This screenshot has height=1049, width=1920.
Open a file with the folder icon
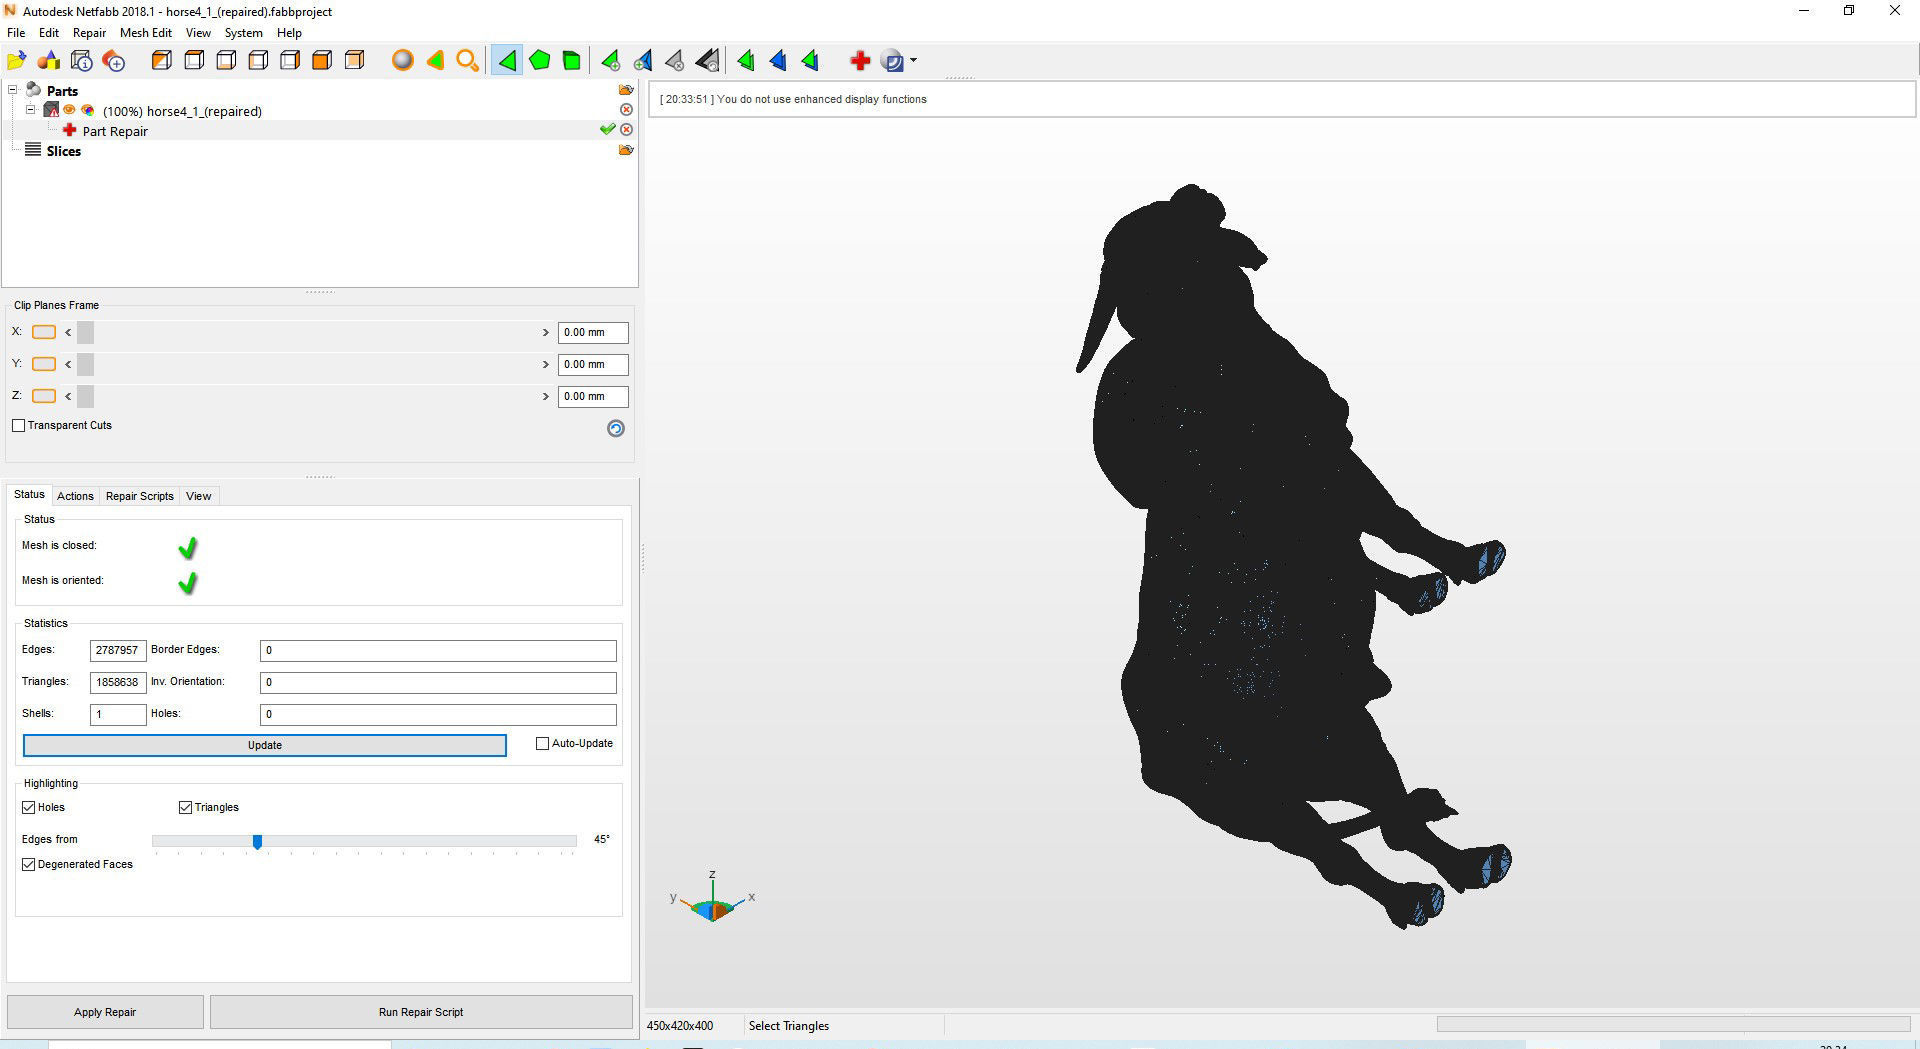(17, 61)
